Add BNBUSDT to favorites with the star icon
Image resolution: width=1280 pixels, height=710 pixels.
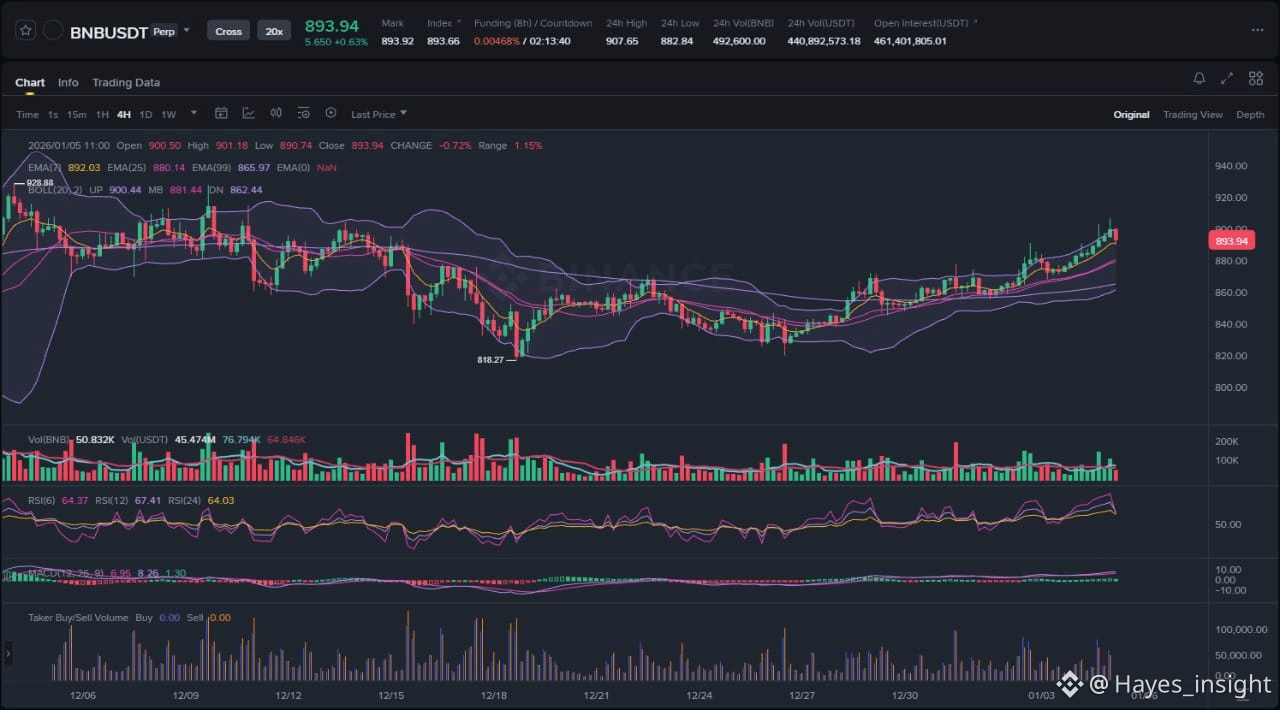[26, 31]
